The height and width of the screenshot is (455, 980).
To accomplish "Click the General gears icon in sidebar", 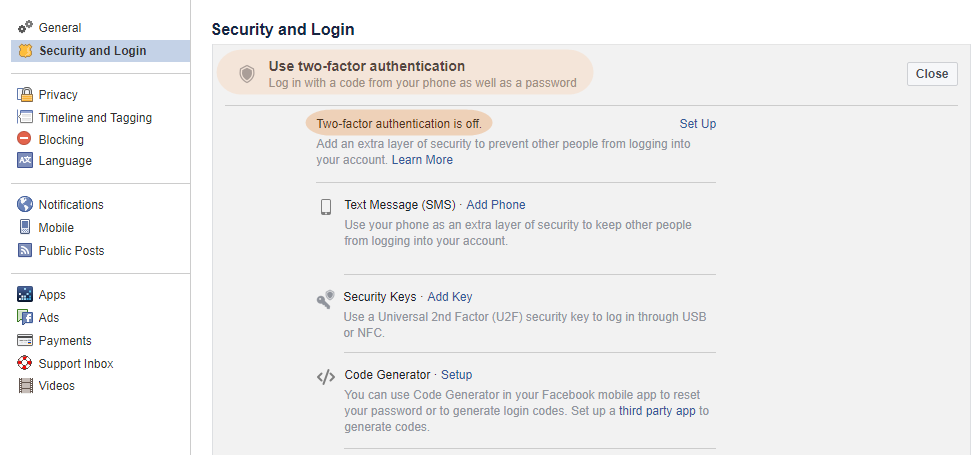I will coord(25,27).
